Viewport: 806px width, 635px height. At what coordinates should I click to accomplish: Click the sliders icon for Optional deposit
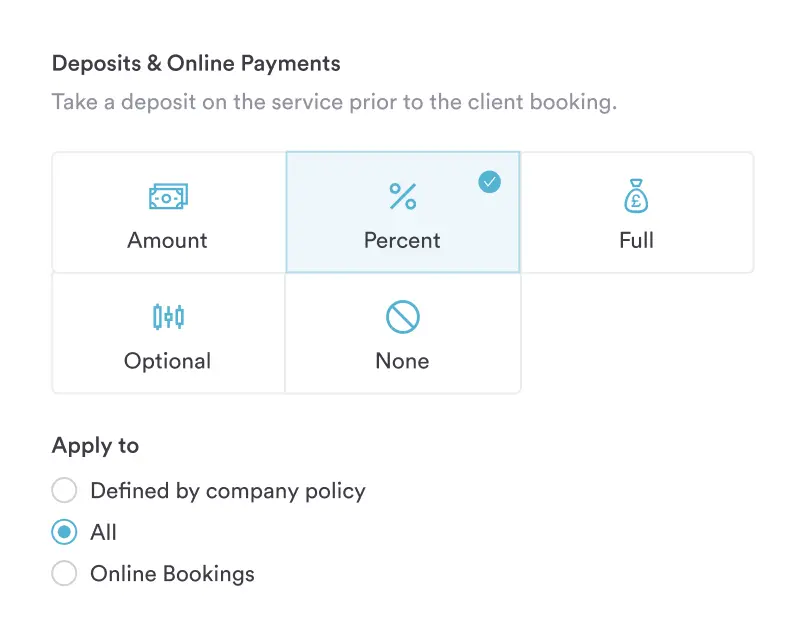(x=168, y=317)
